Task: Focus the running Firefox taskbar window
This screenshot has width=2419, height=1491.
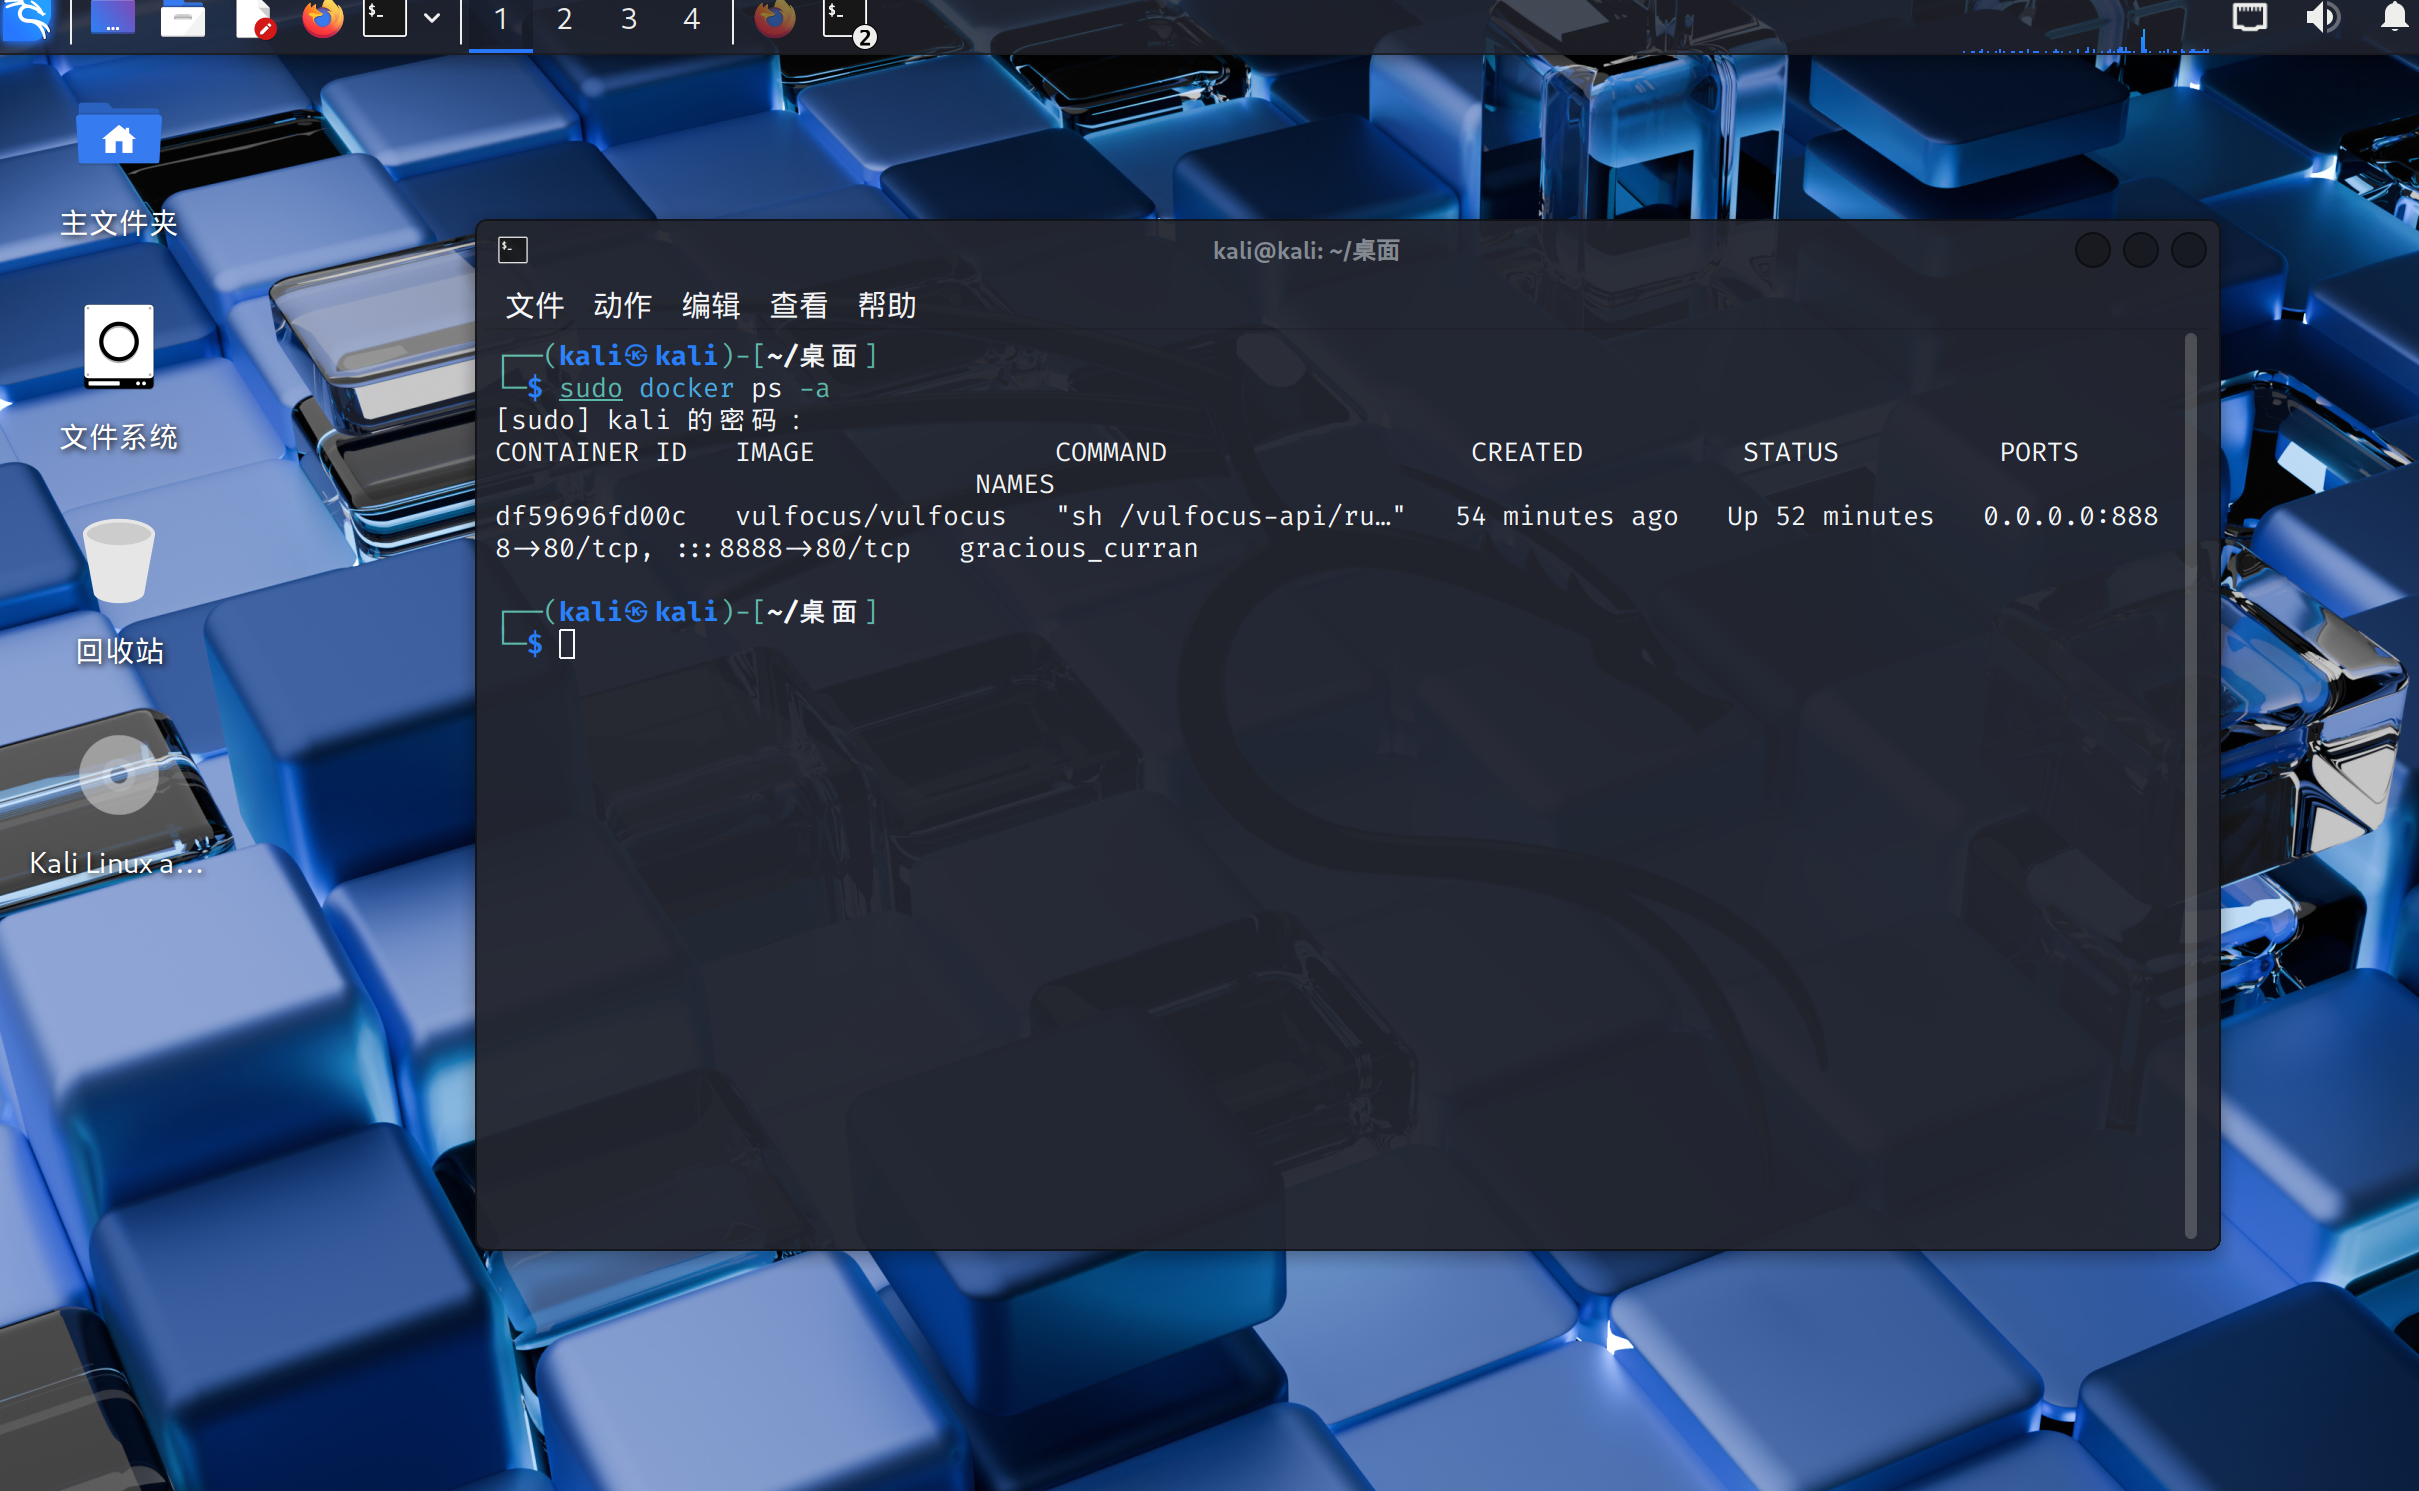Action: [x=774, y=18]
